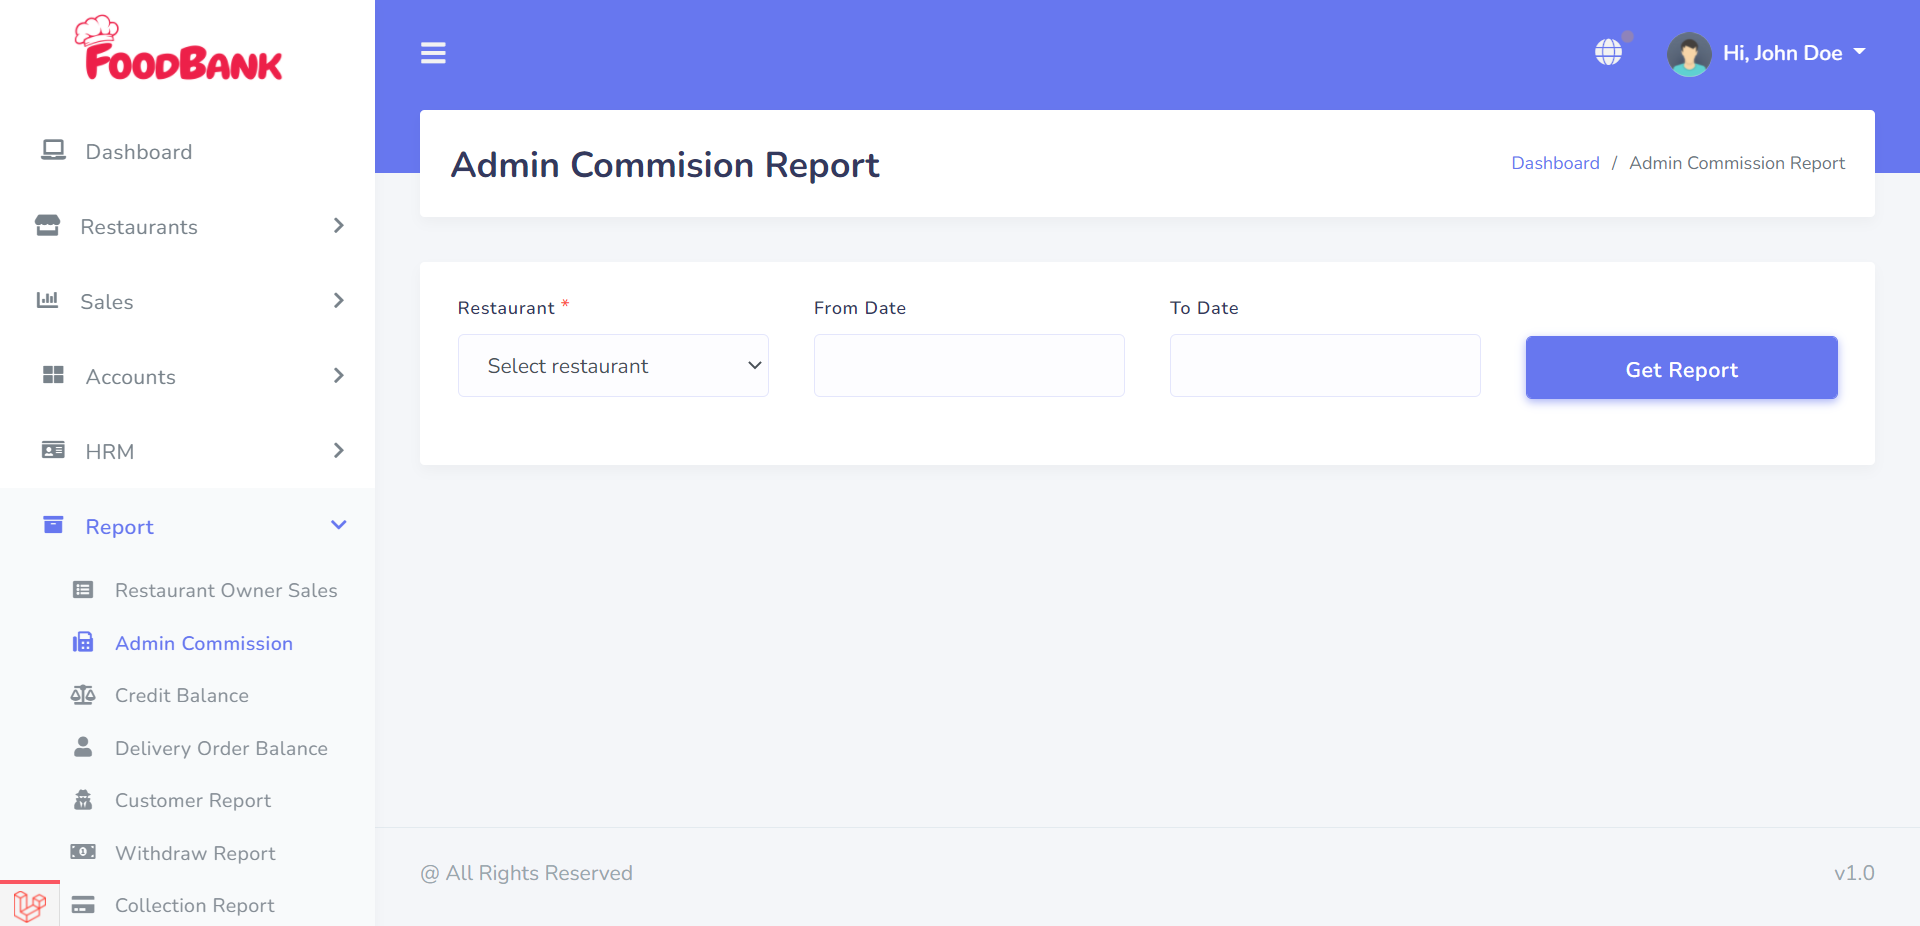
Task: Click the Credit Balance scale icon
Action: [x=83, y=695]
